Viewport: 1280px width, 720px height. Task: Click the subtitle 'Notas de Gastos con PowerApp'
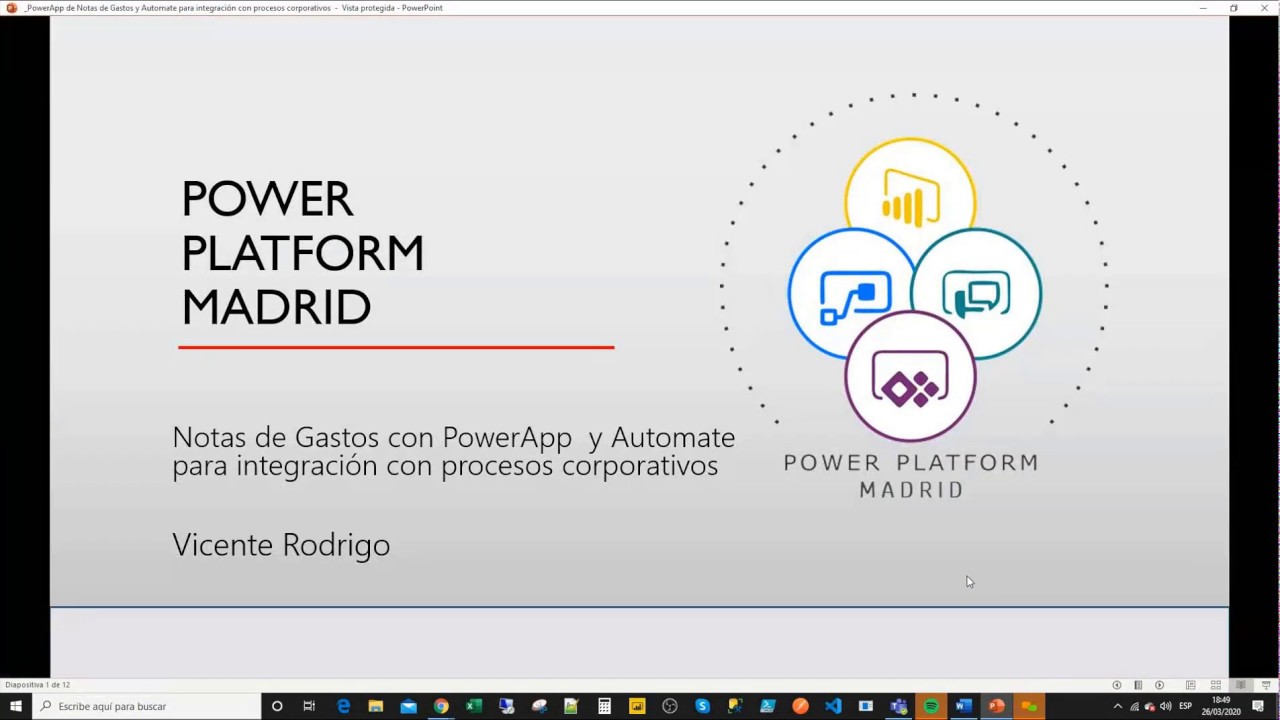click(372, 438)
